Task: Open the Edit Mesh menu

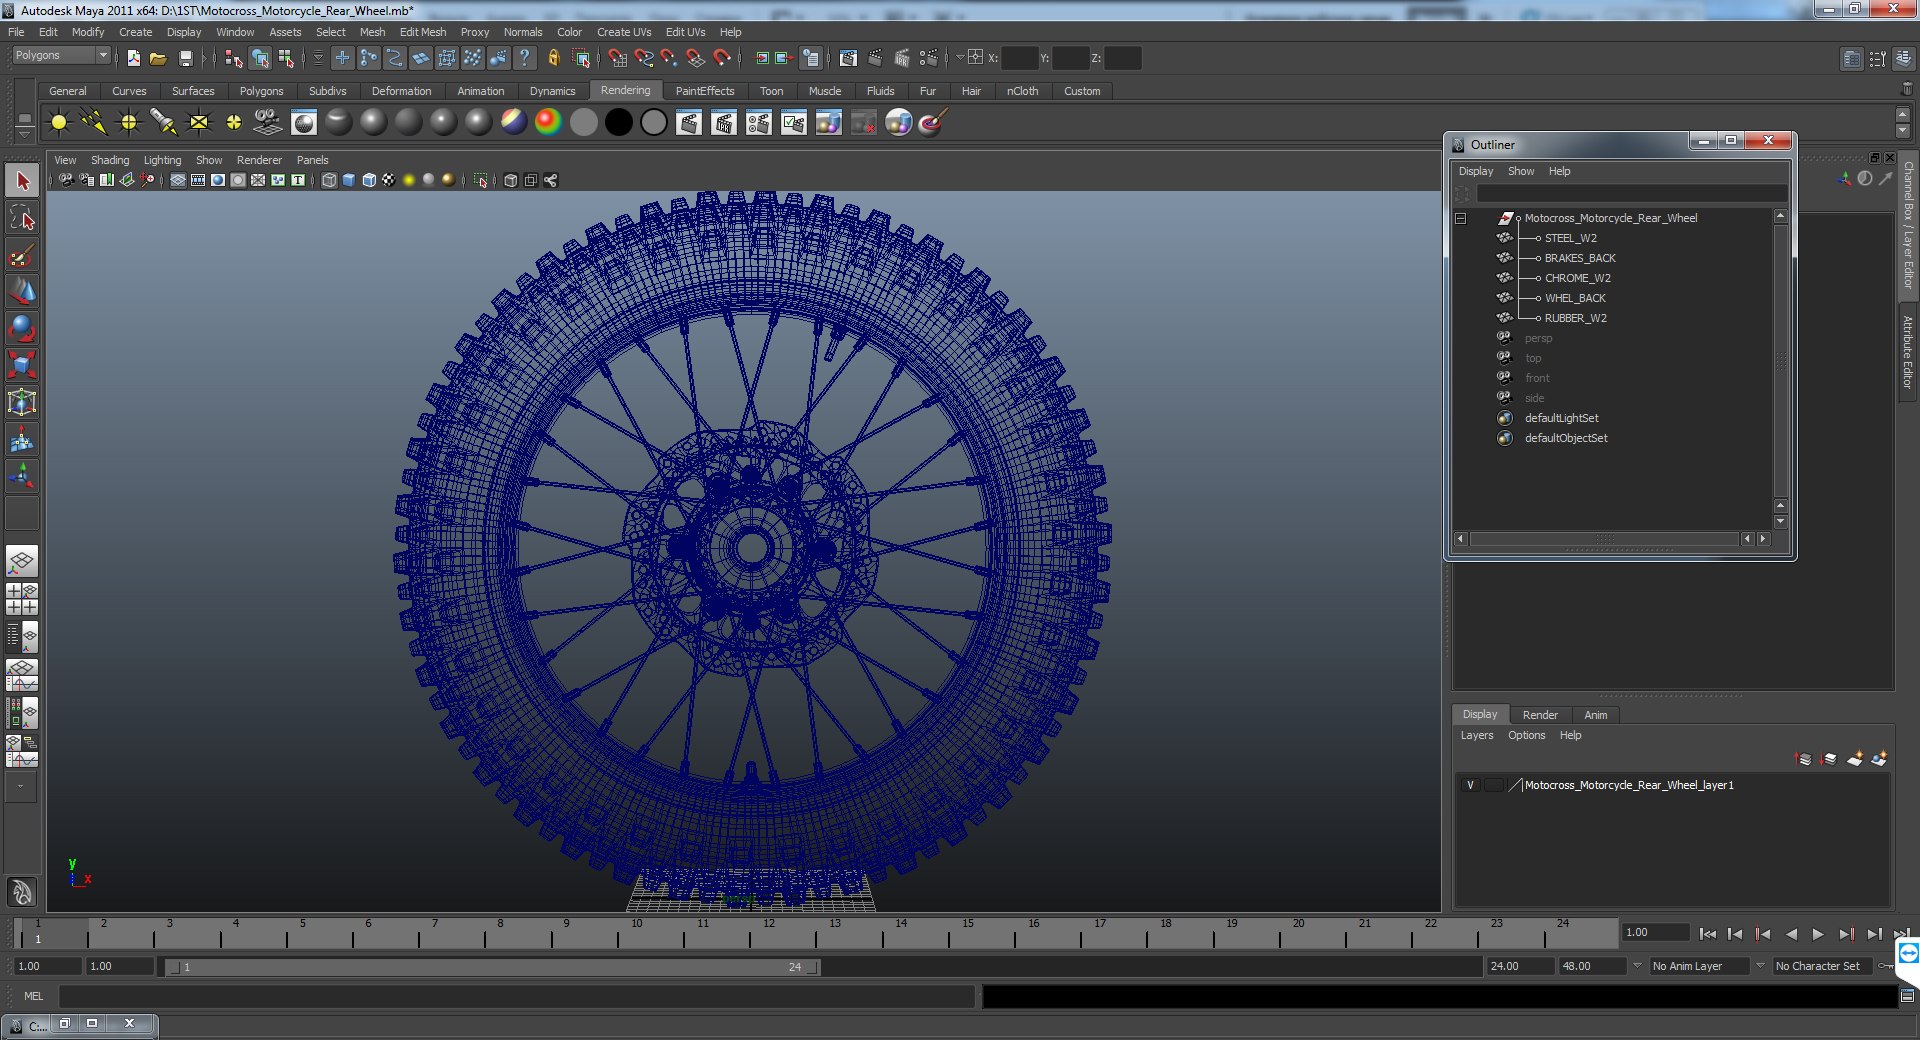Action: coord(423,32)
